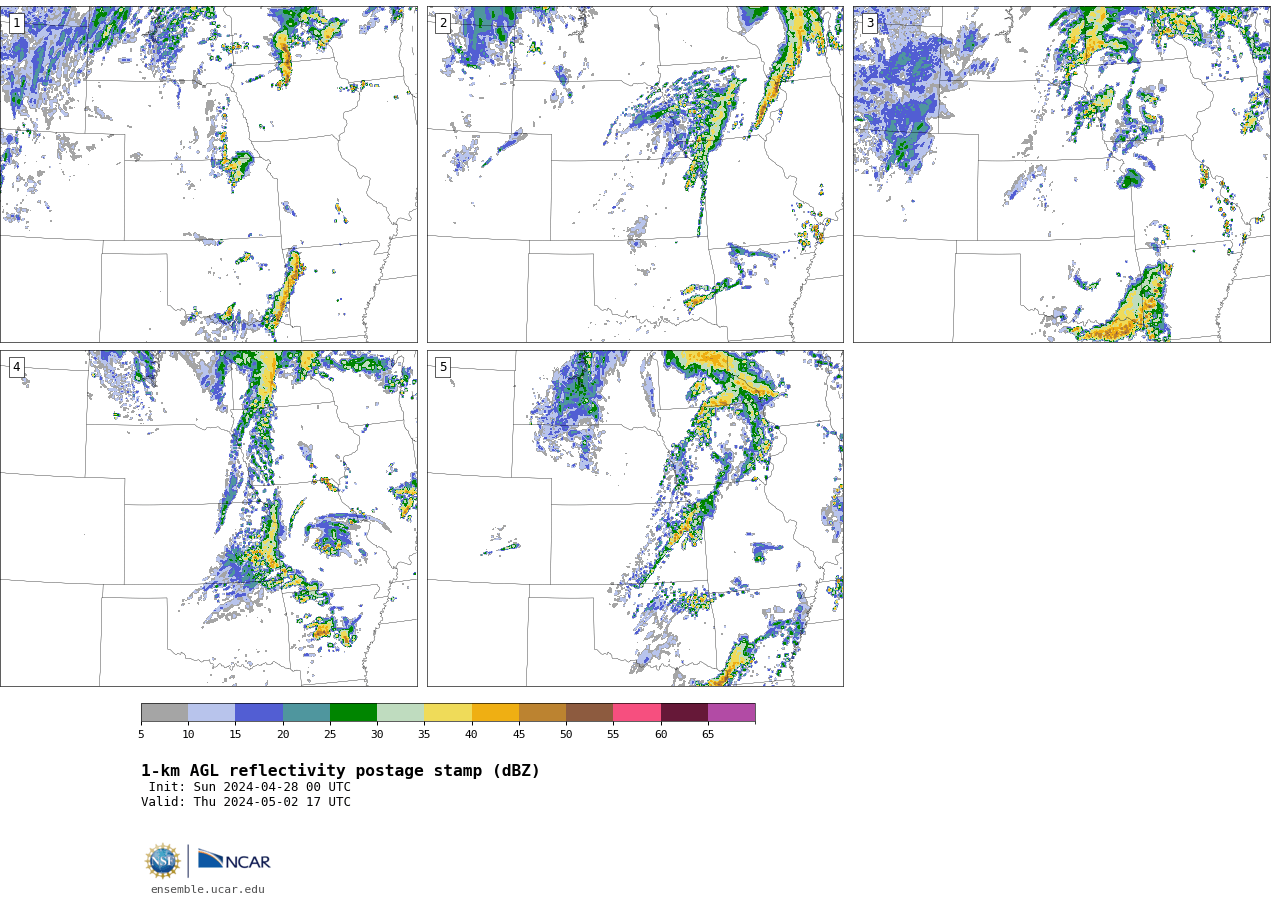Click the colorbar tick label '50'
This screenshot has height=901, width=1280.
pos(566,735)
